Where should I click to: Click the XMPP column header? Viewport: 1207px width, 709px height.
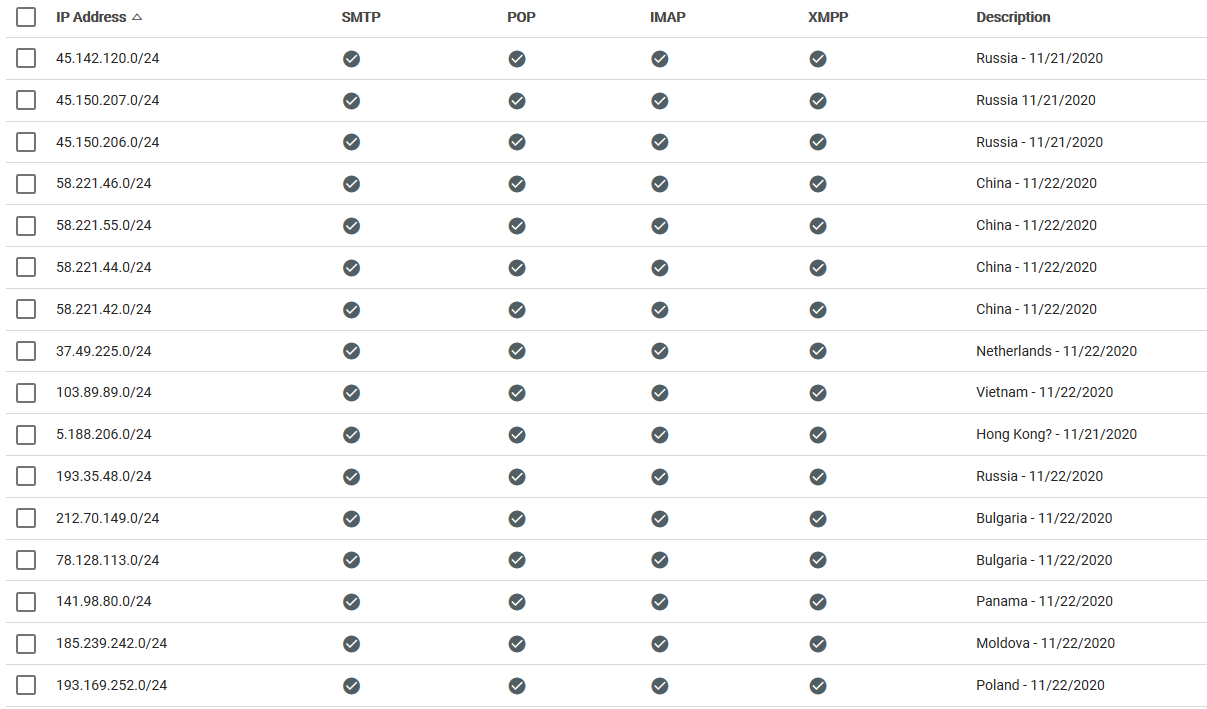point(828,17)
